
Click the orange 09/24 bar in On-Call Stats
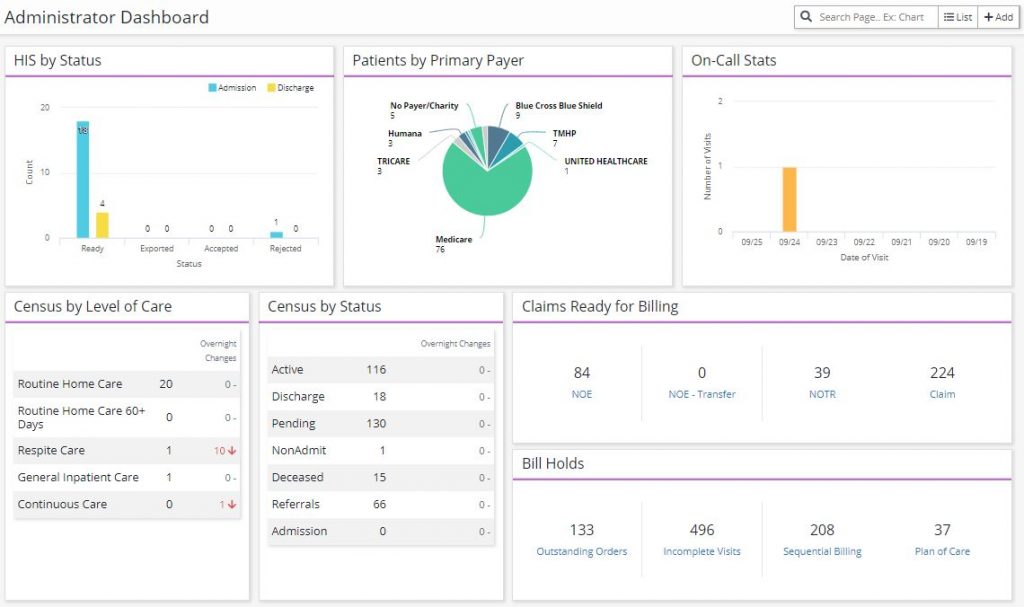(x=791, y=200)
